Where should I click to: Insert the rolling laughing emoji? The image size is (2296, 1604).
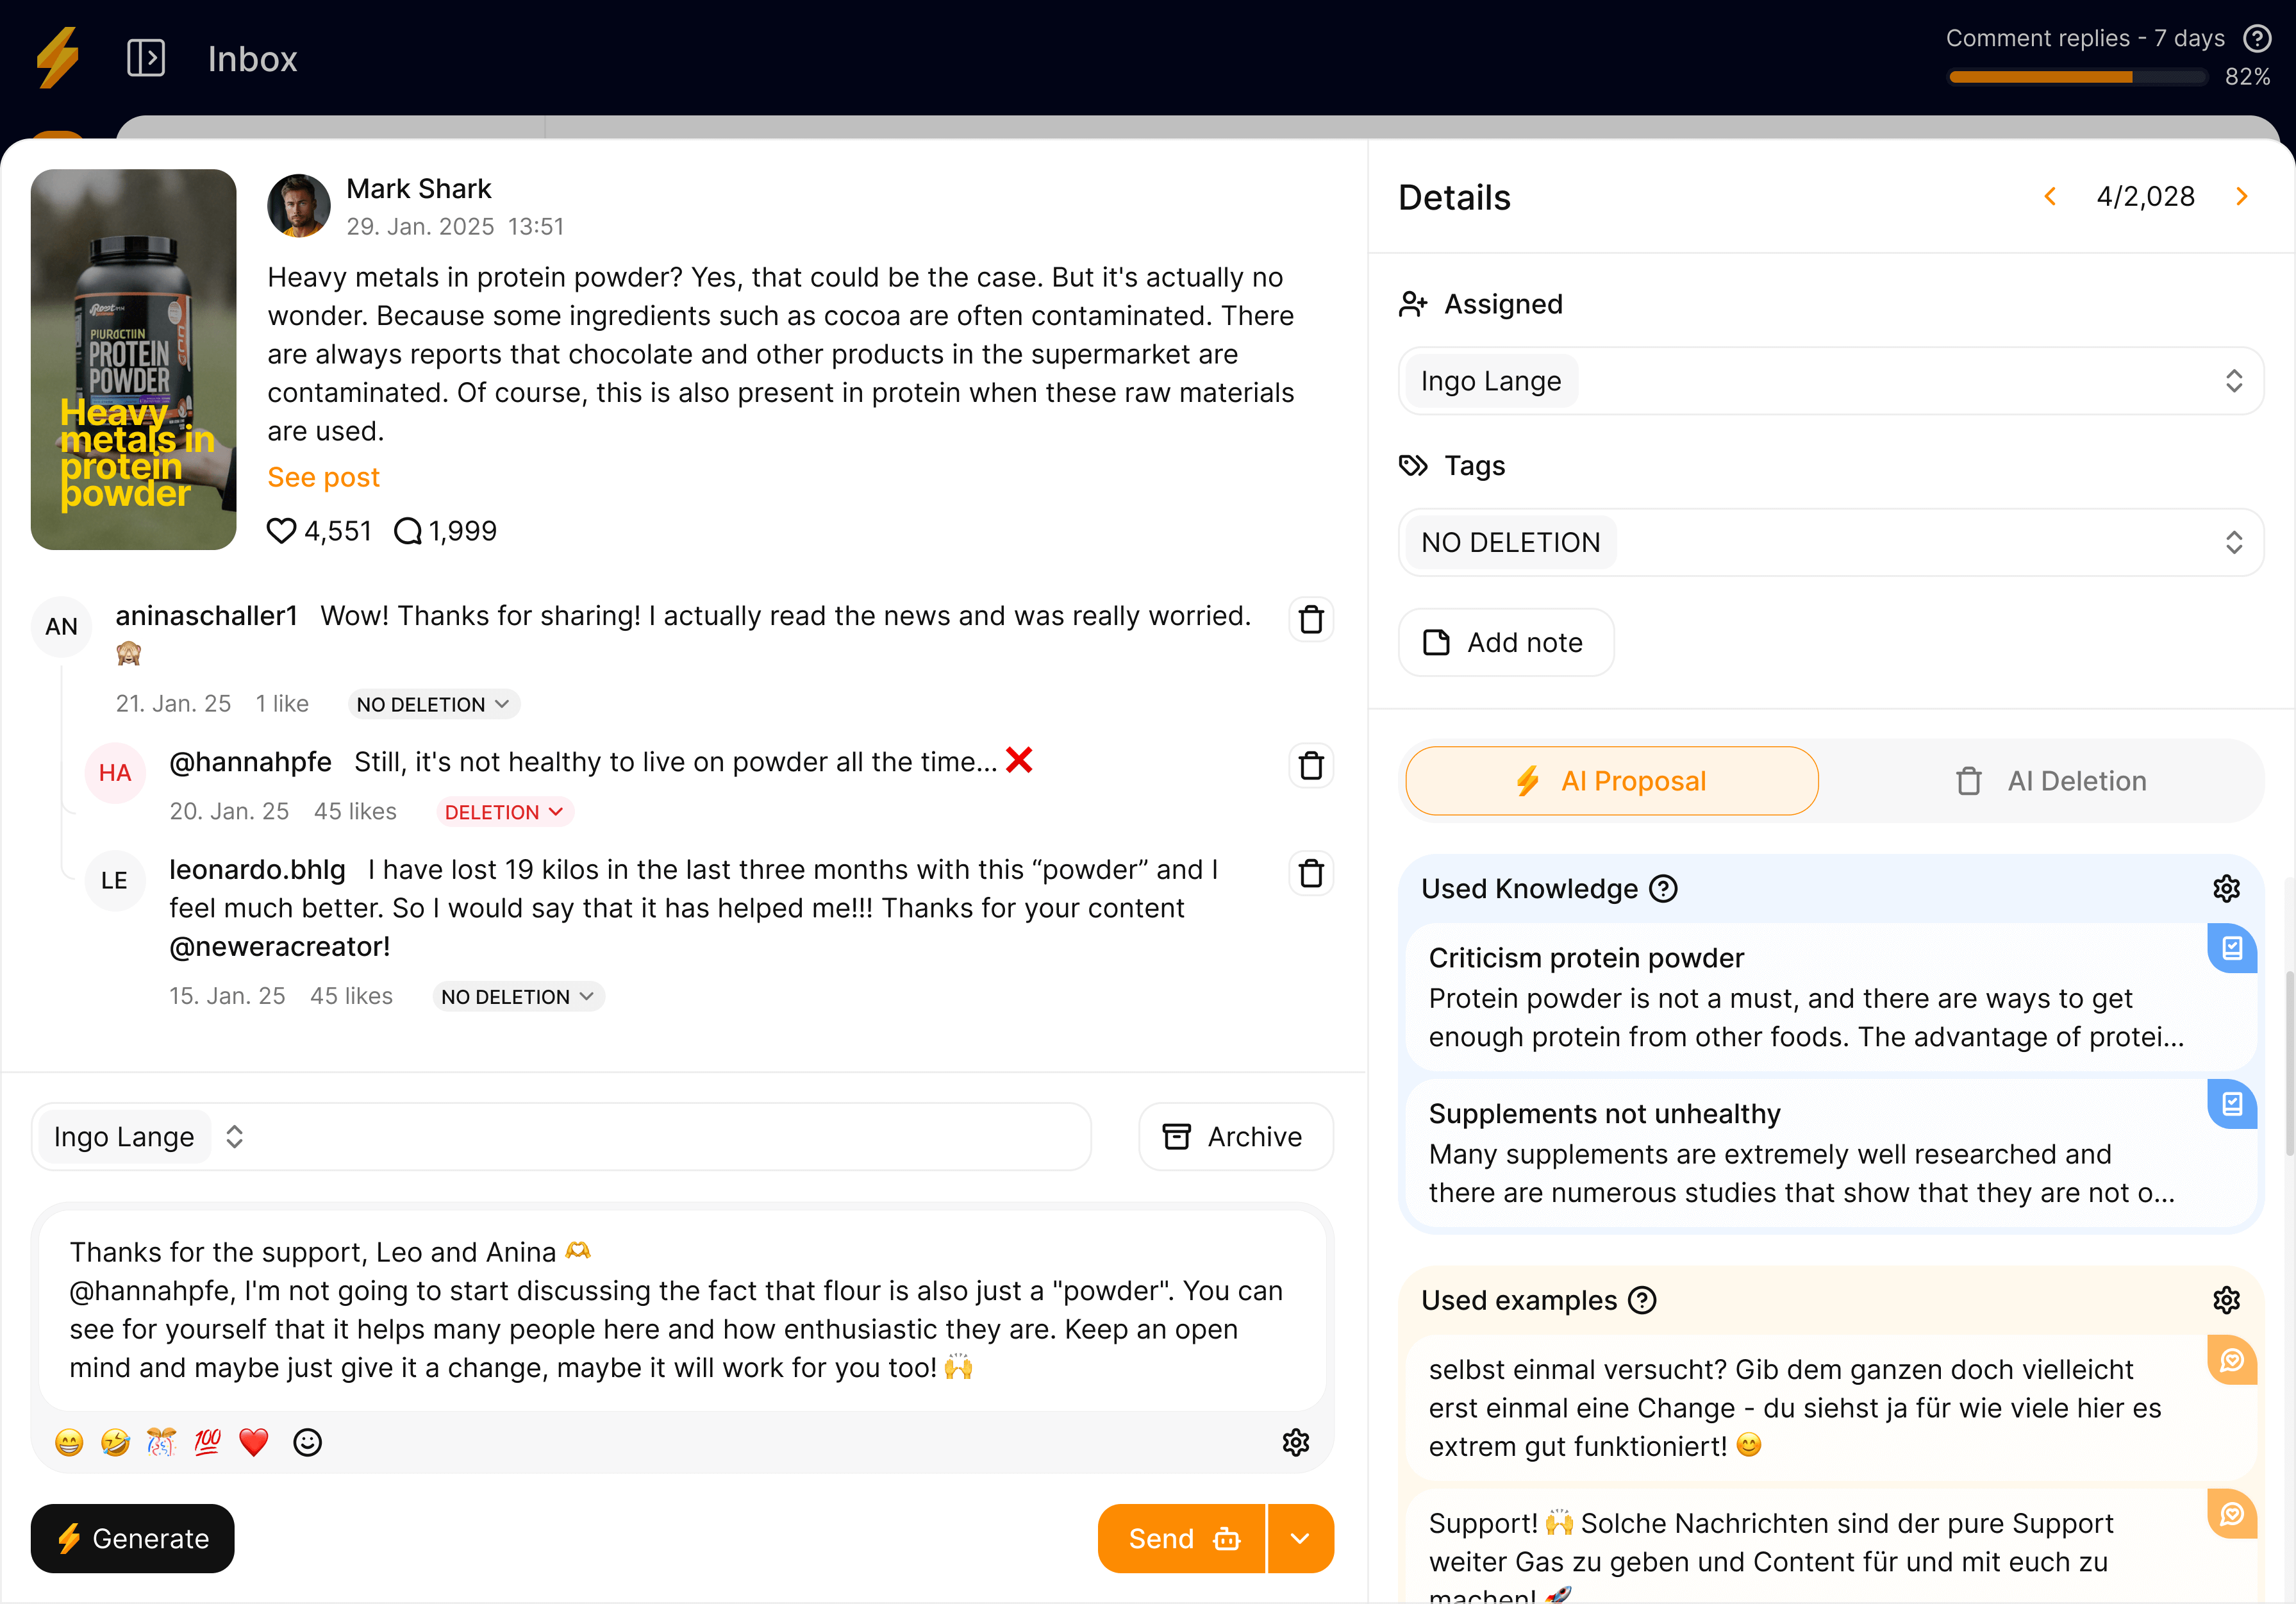115,1442
